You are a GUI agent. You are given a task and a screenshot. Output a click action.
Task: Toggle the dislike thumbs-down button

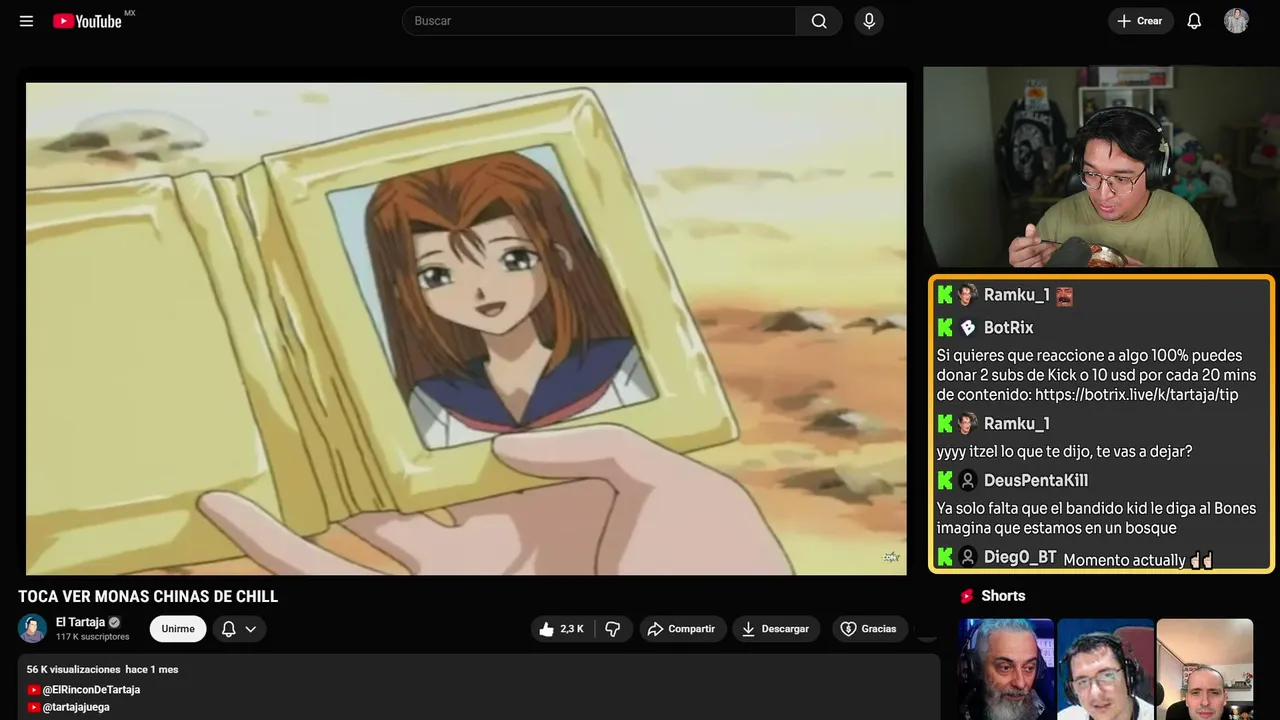tap(613, 629)
